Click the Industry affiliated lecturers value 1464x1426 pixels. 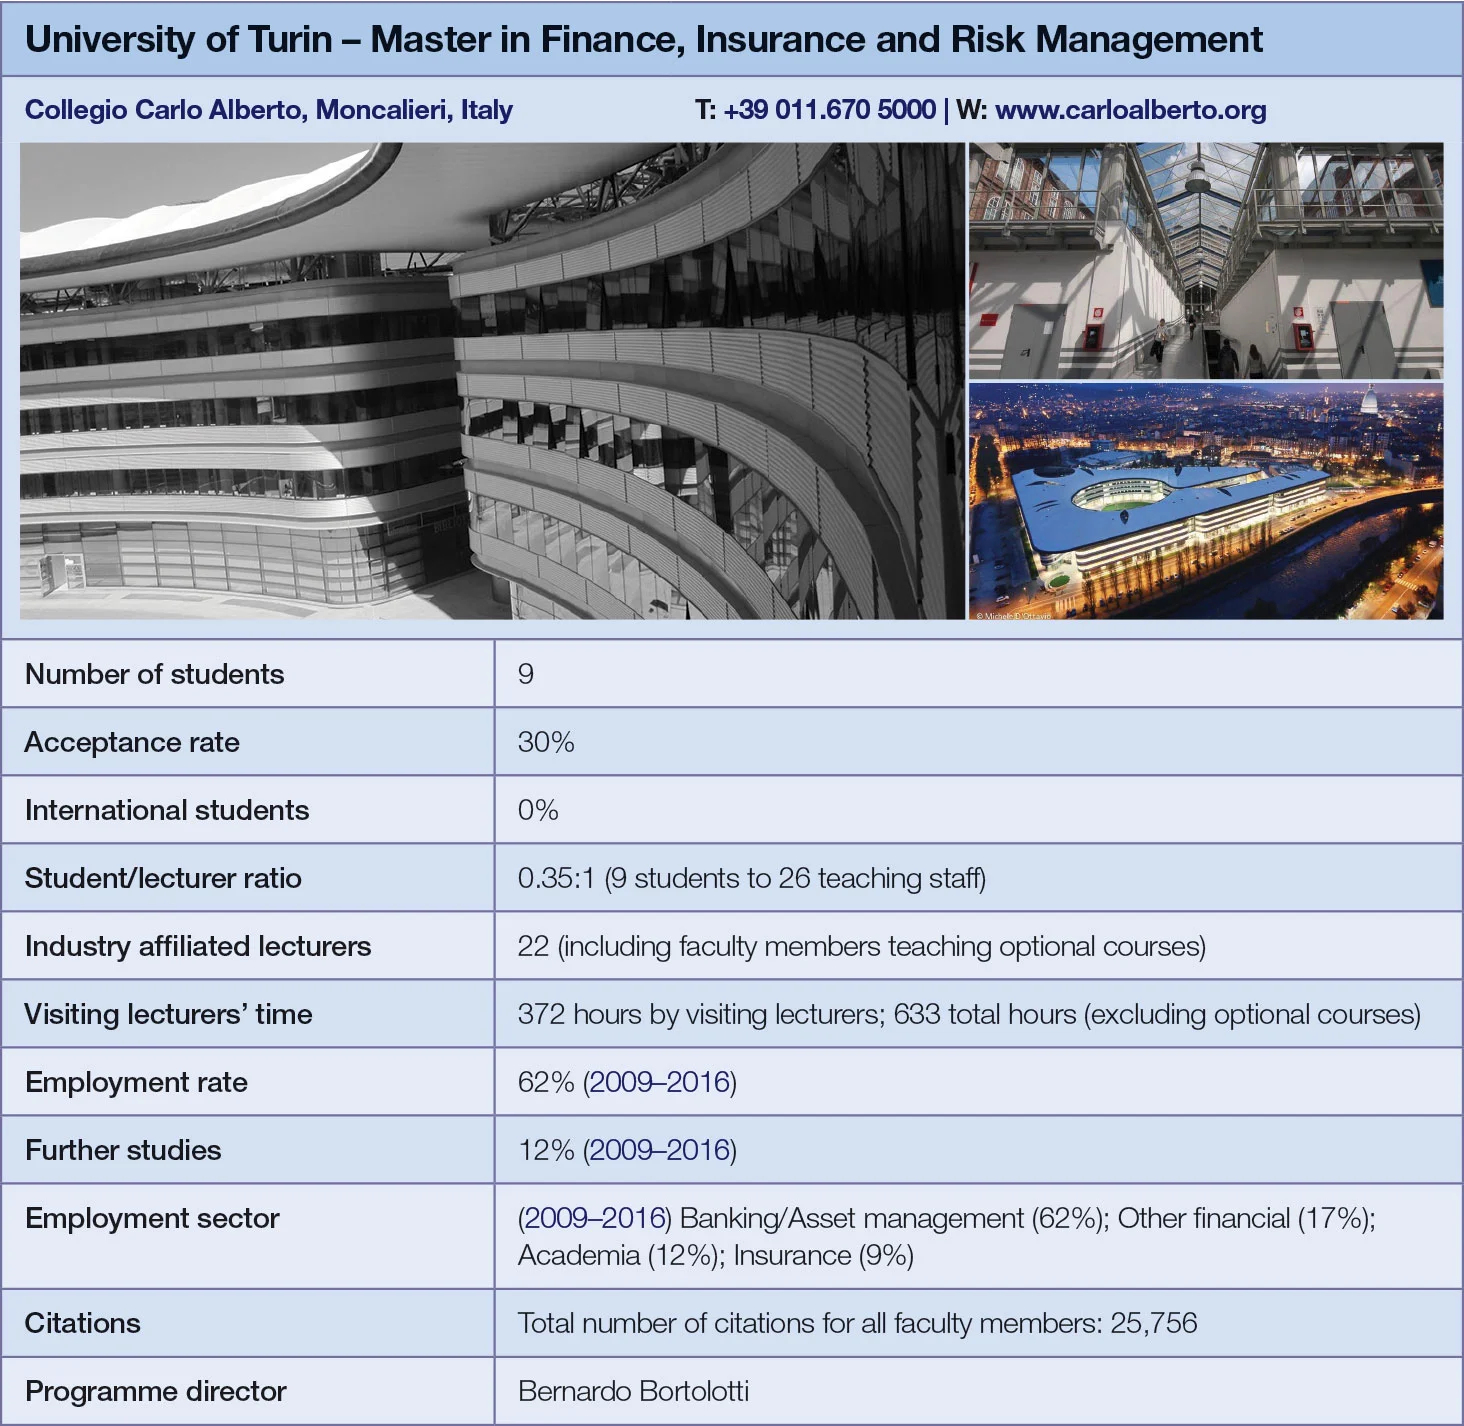[861, 946]
